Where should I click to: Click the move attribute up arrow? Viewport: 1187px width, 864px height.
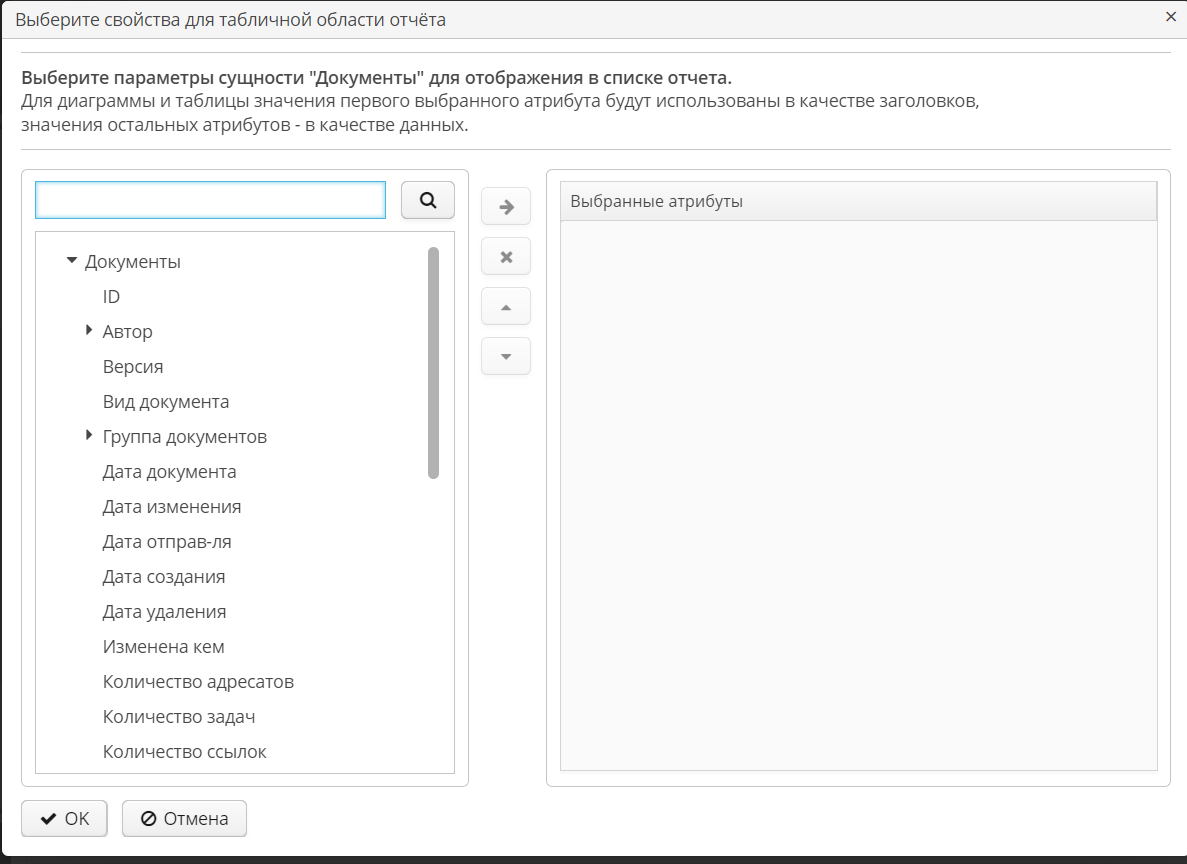506,307
